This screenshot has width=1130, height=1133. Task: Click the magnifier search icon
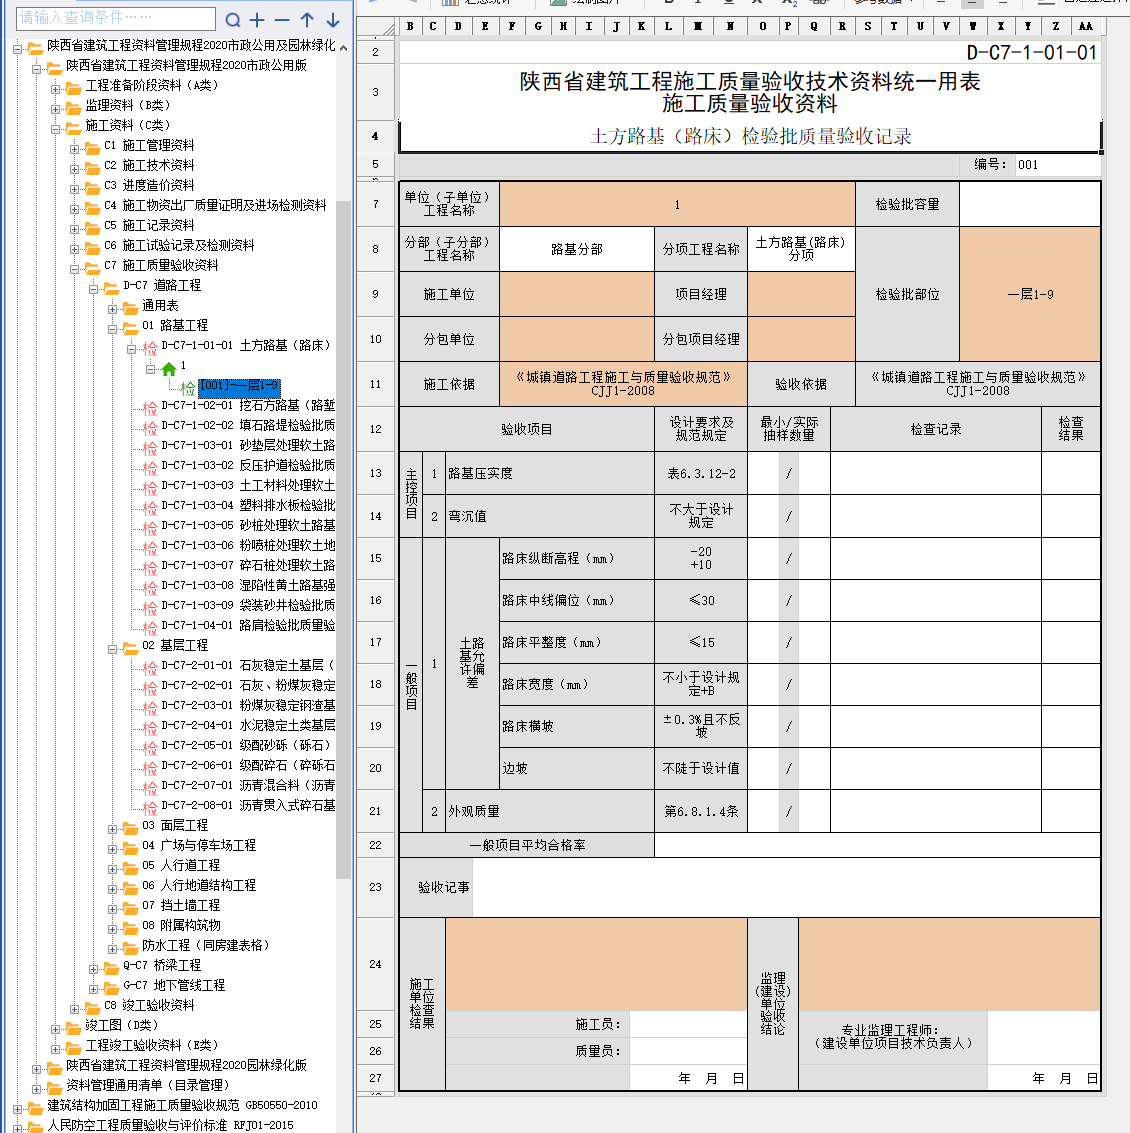tap(233, 20)
